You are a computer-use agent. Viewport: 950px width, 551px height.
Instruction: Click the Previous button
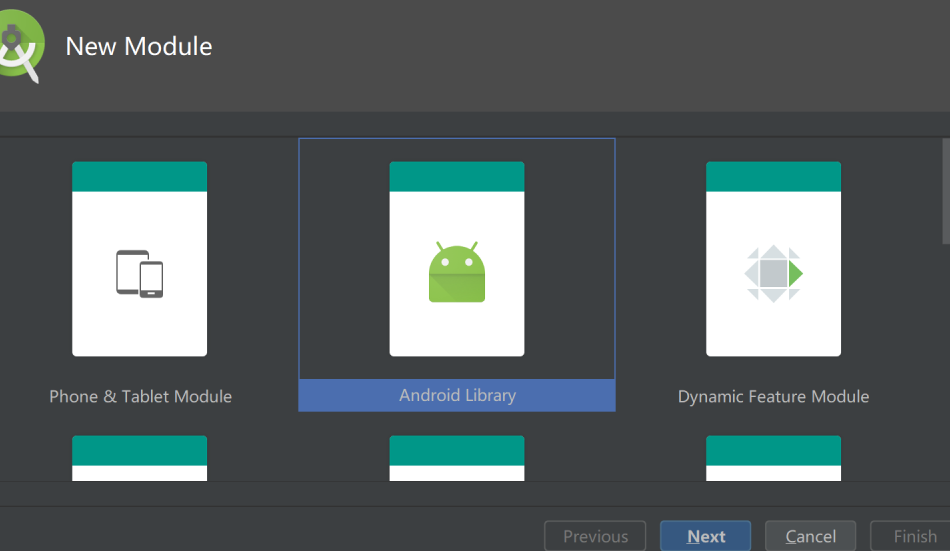point(595,536)
